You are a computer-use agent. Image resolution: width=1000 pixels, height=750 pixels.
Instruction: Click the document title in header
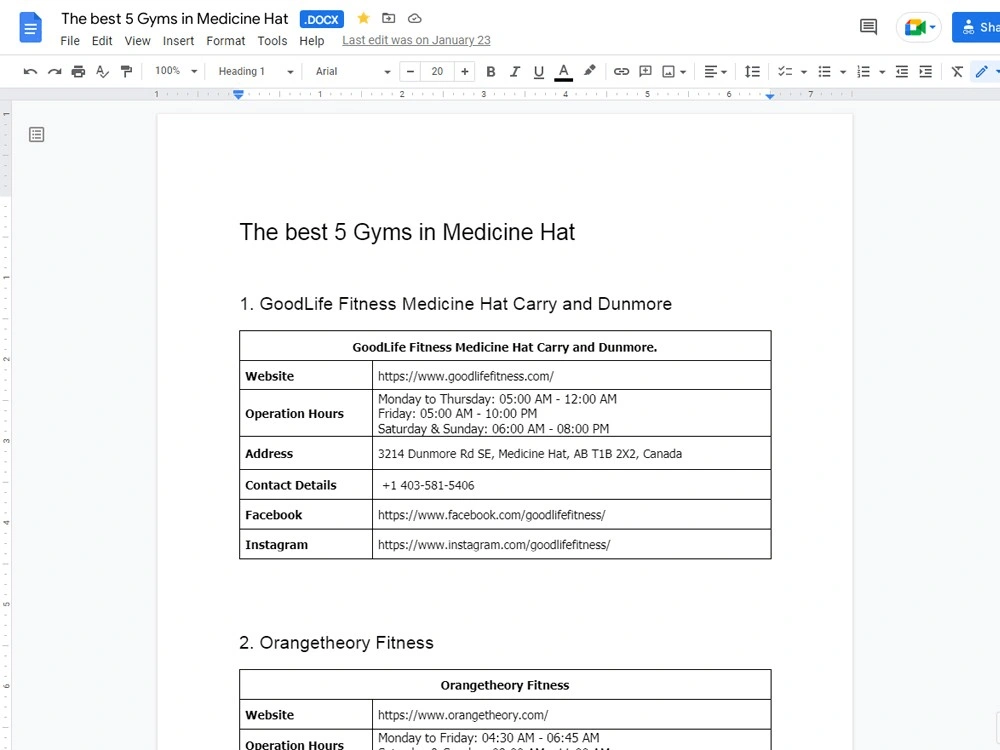pos(175,18)
